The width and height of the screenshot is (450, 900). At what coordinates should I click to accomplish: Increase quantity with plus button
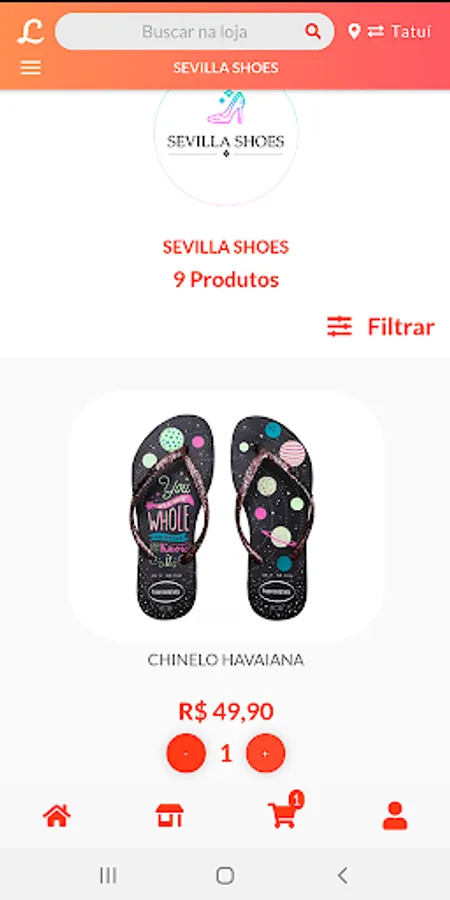tap(266, 753)
